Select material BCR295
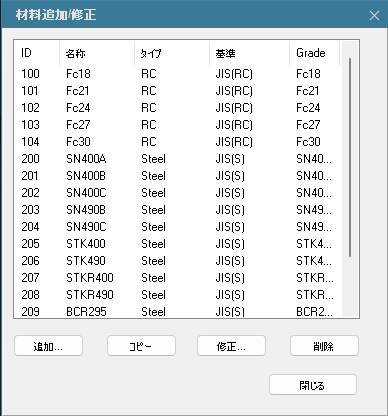Image resolution: width=388 pixels, height=416 pixels. pyautogui.click(x=86, y=312)
